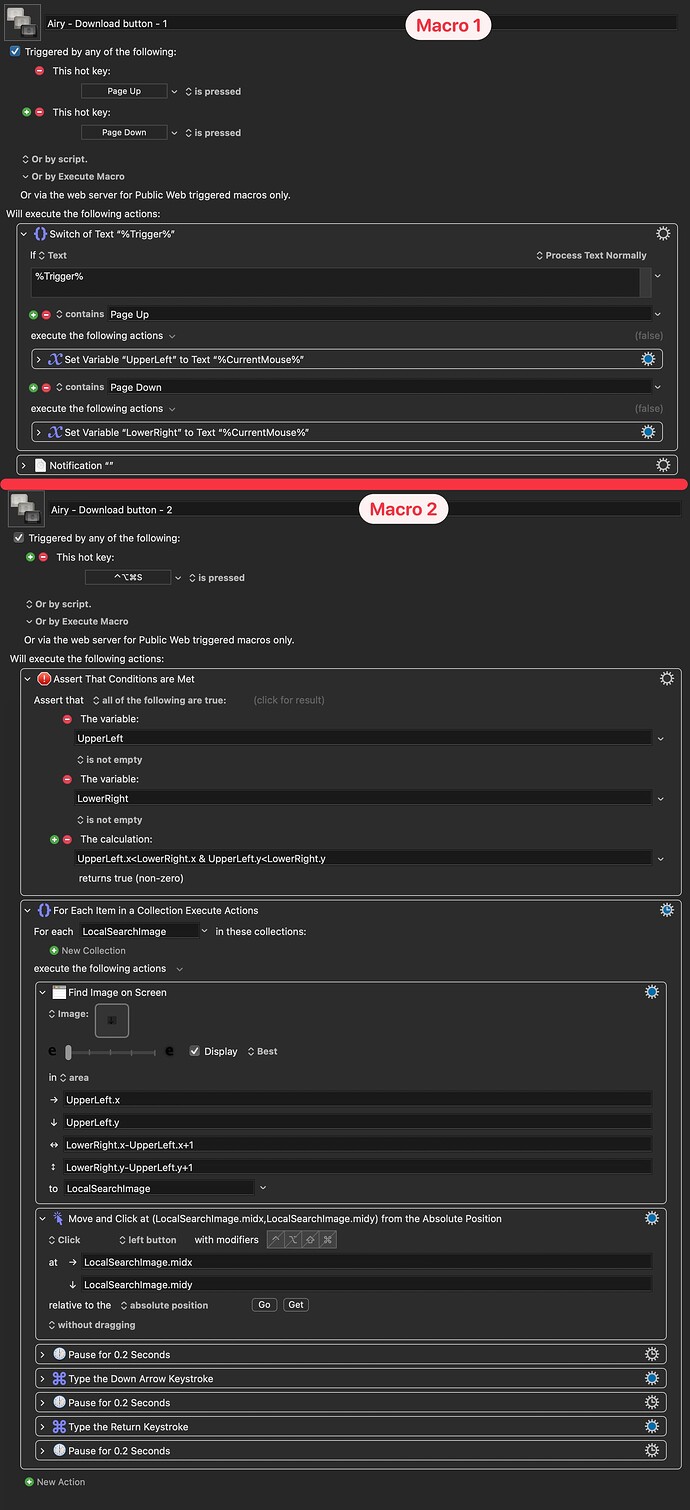
Task: Click the Command modifier in Move and Click
Action: pyautogui.click(x=328, y=1240)
